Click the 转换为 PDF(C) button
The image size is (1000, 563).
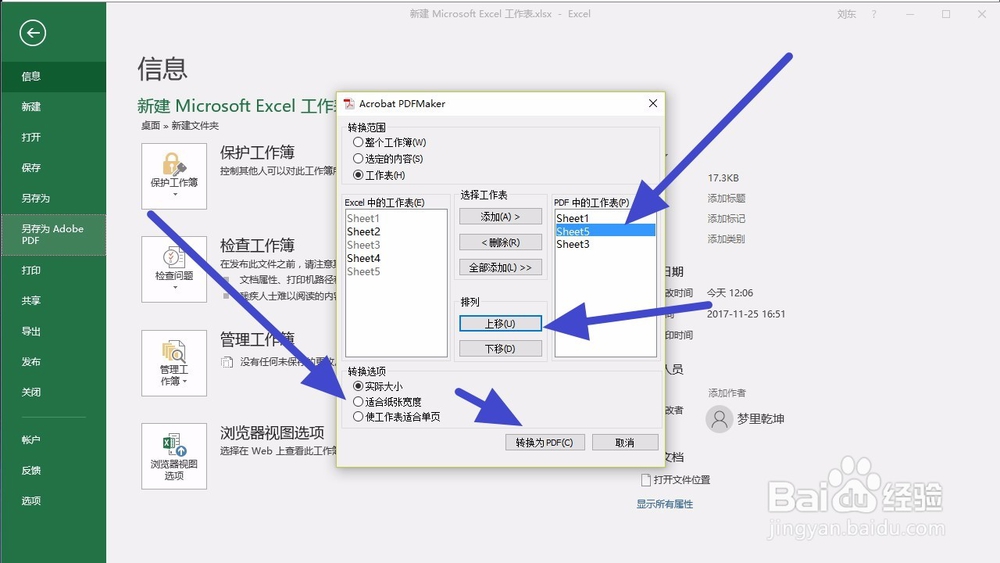545,442
